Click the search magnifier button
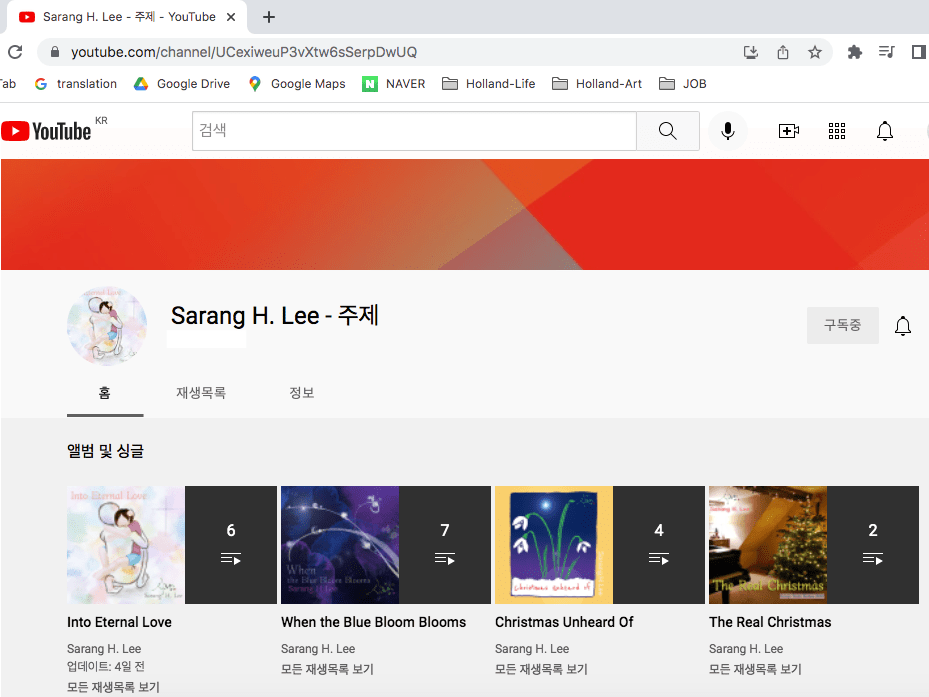This screenshot has height=697, width=929. tap(667, 131)
